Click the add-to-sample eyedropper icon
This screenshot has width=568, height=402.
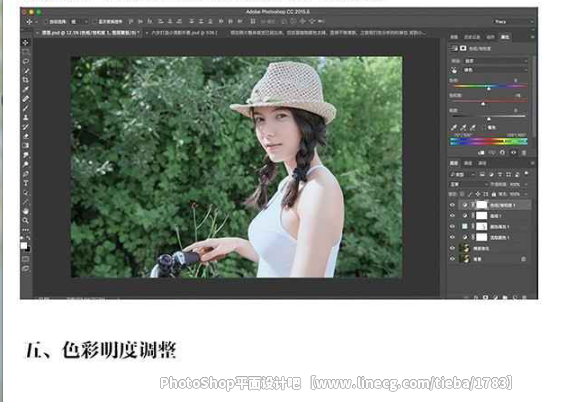pos(463,127)
